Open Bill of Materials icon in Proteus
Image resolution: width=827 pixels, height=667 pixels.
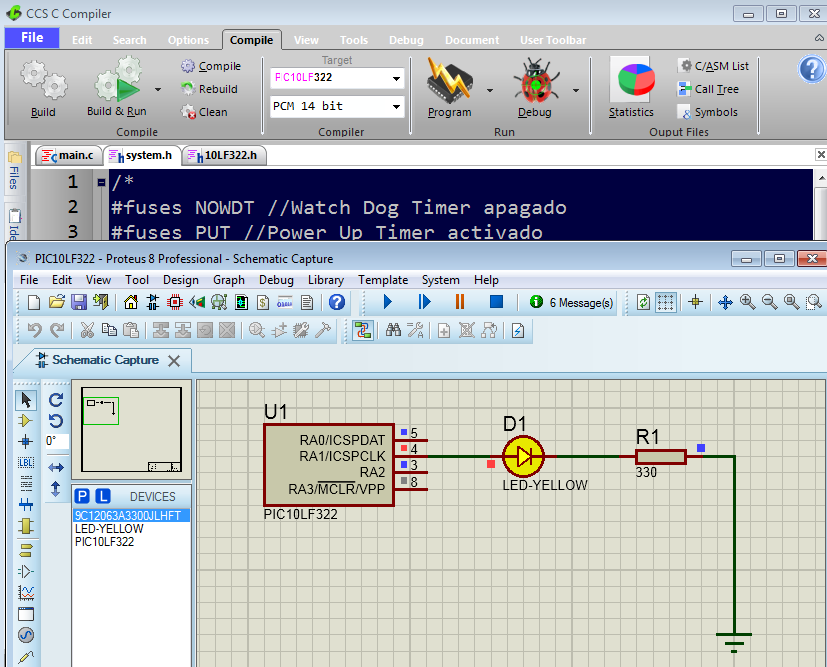(263, 302)
